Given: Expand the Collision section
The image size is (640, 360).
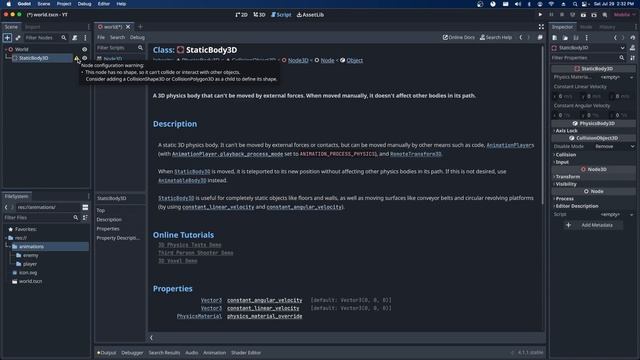Looking at the screenshot, I should click(x=565, y=155).
